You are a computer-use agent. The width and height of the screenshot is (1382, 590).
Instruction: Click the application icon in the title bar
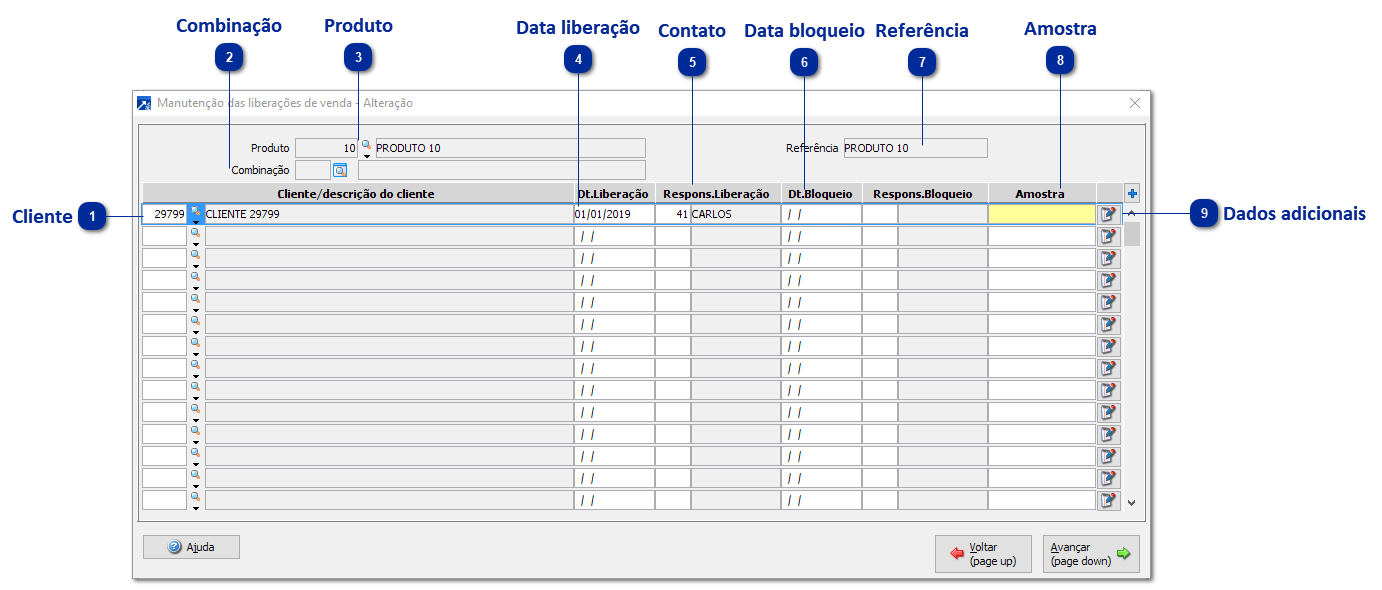click(x=144, y=103)
